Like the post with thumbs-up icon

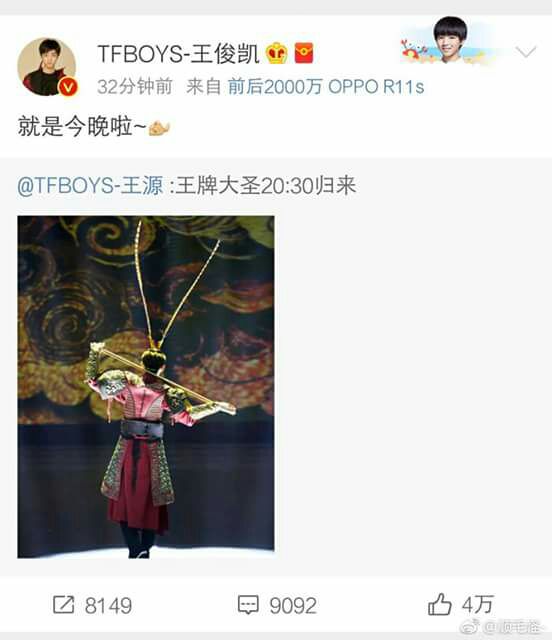[x=439, y=604]
